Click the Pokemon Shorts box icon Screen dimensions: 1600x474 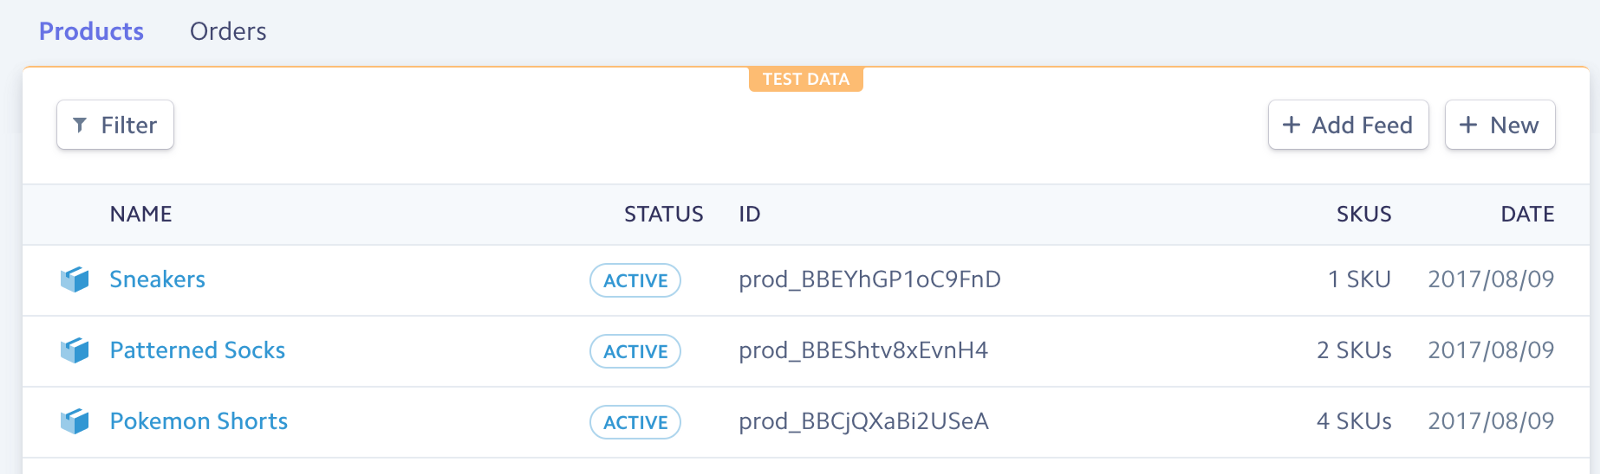coord(75,422)
